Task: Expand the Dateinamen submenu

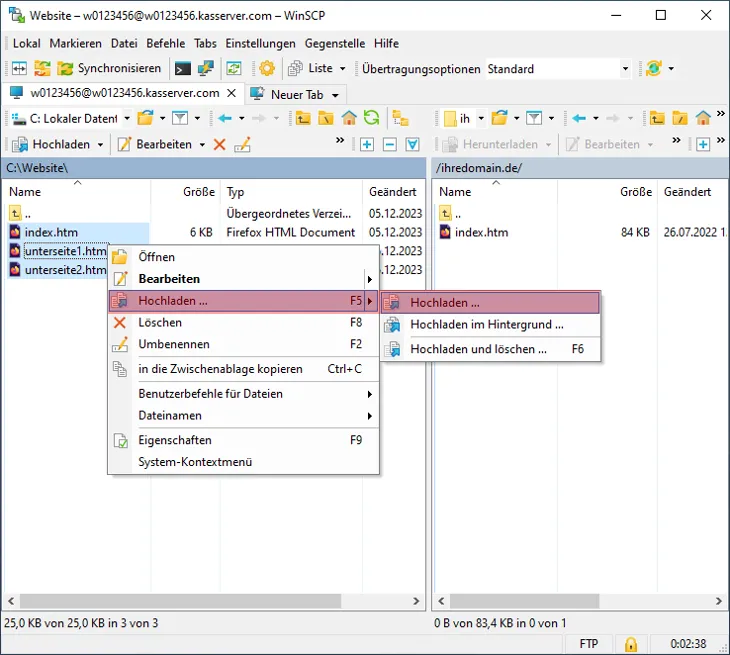Action: tap(243, 415)
